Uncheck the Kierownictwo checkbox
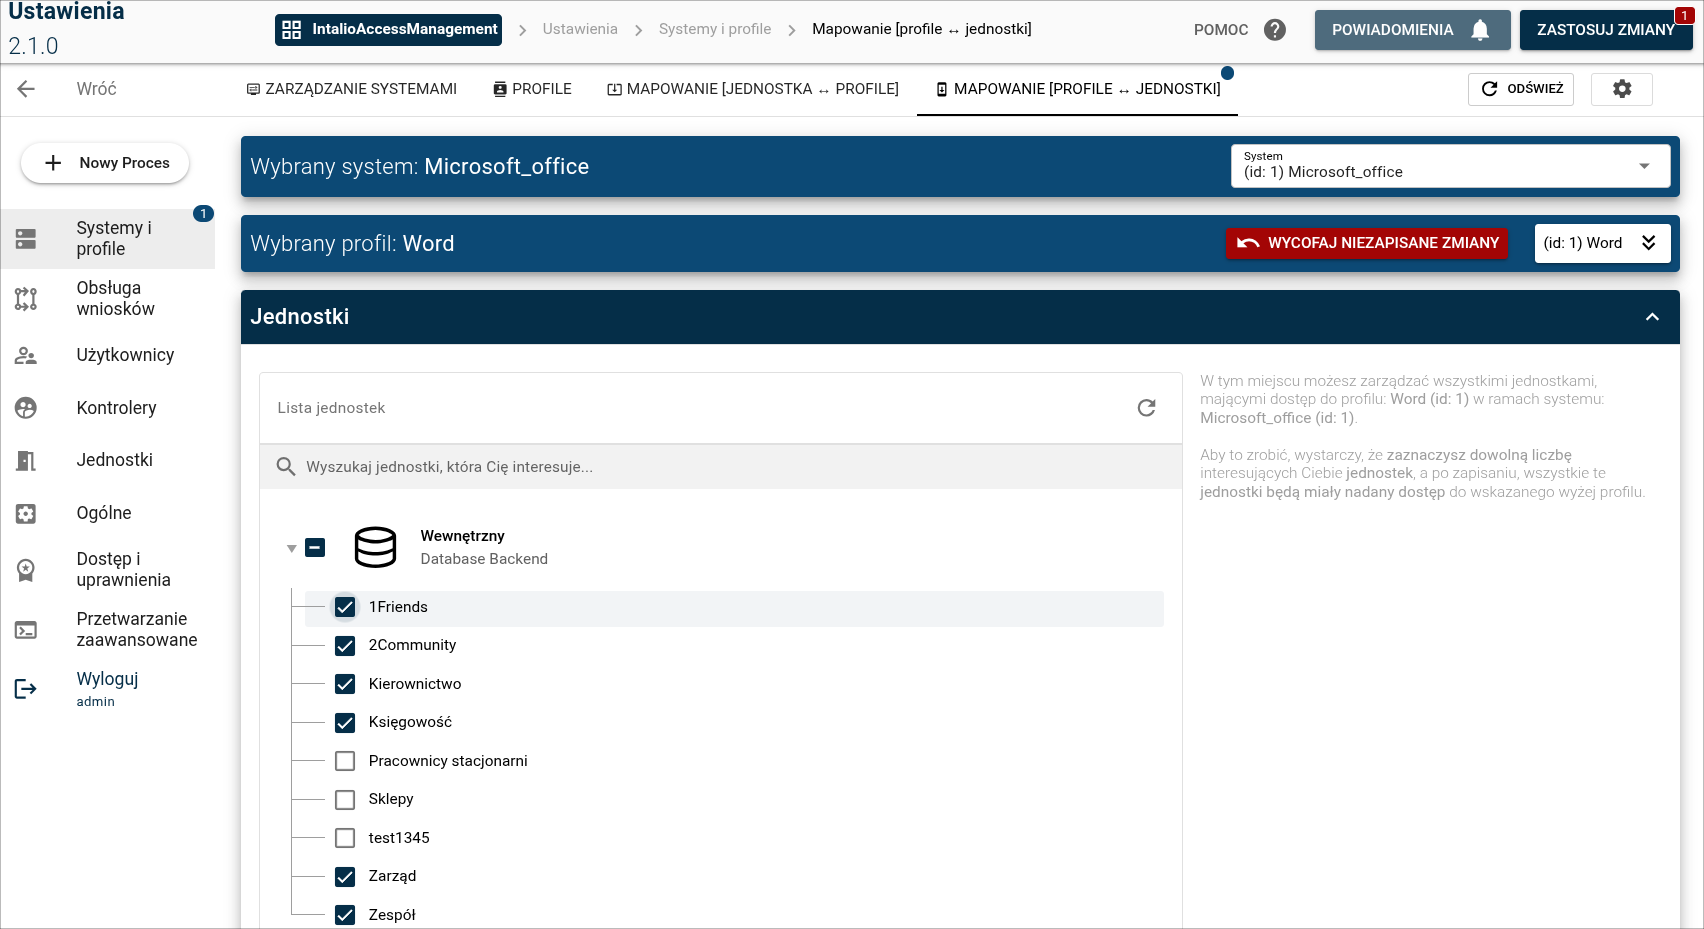Screen dimensions: 1704x929 (345, 684)
